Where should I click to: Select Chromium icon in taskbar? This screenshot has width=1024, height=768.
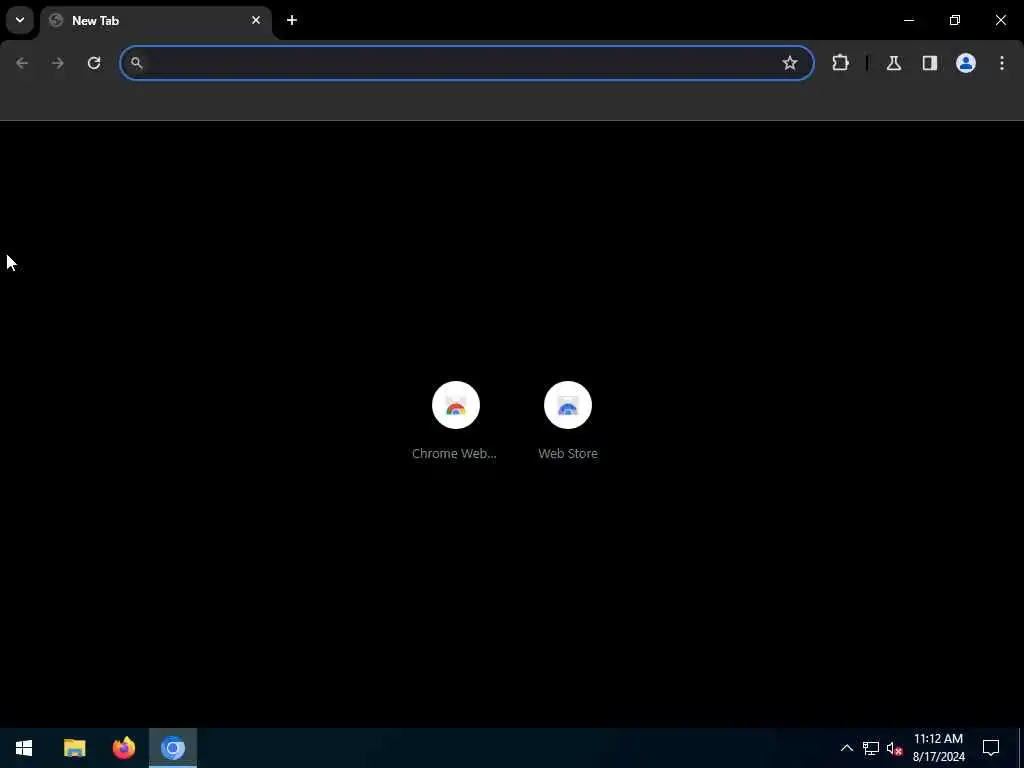173,748
